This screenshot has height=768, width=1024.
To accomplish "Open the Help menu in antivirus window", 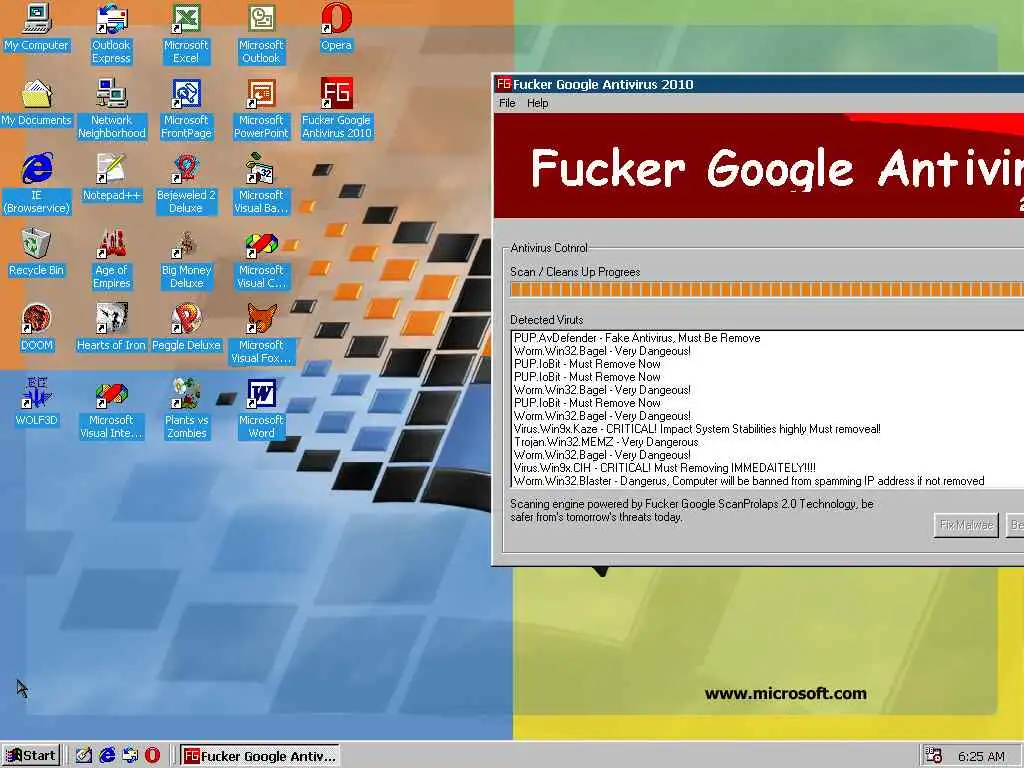I will tap(537, 103).
